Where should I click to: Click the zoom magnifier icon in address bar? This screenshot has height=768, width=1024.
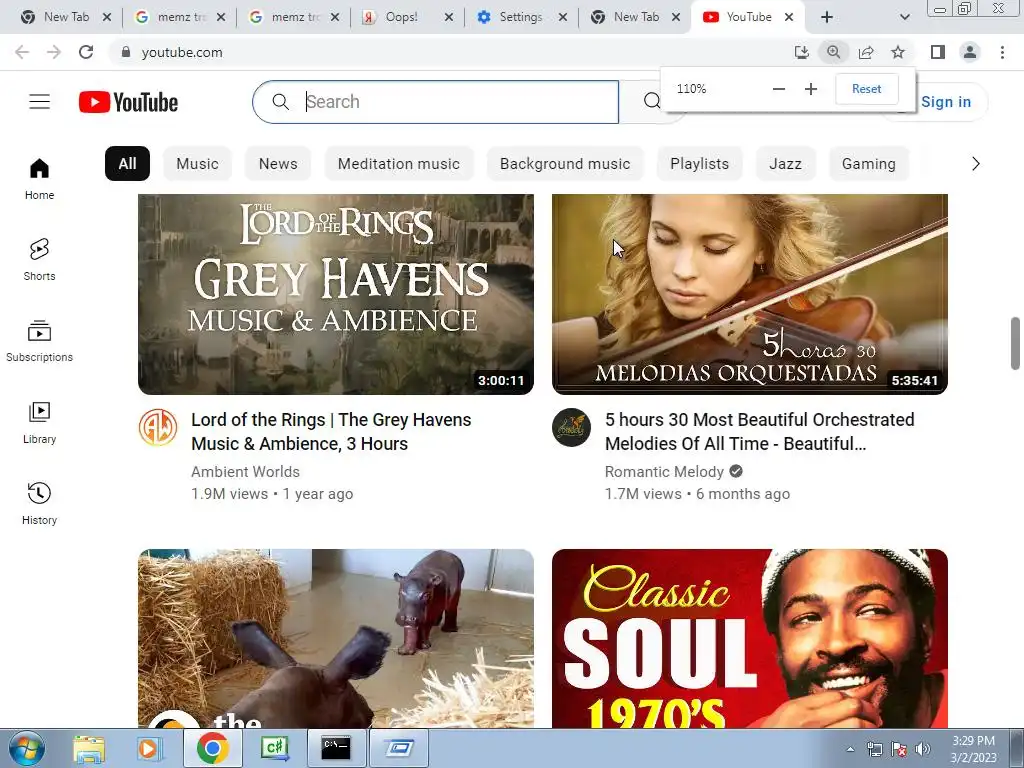(x=833, y=52)
